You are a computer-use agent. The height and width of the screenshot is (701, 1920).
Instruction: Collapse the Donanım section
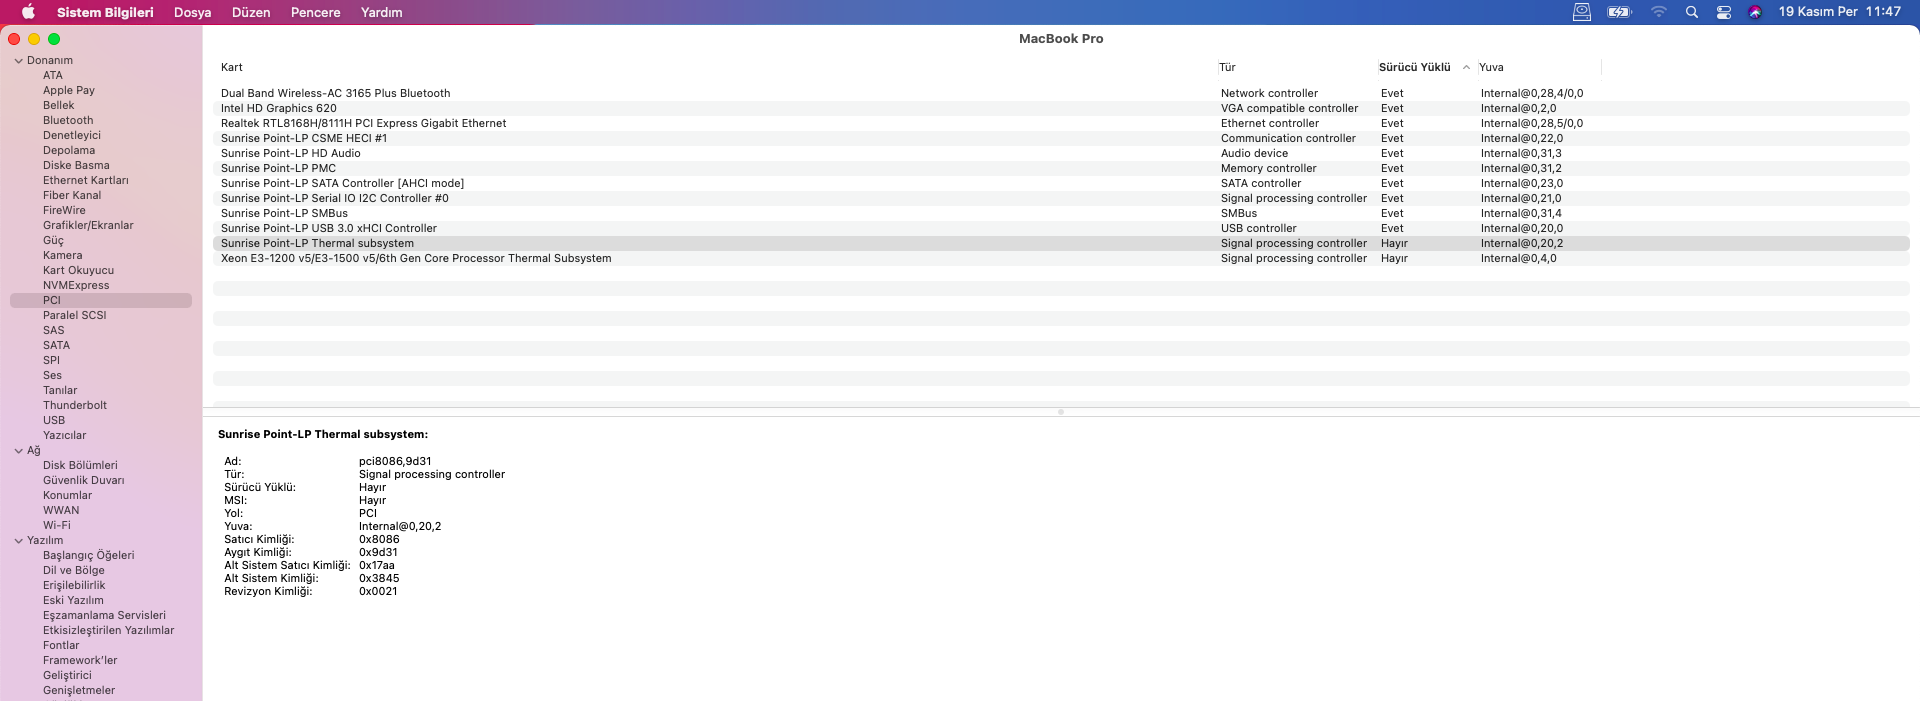point(18,61)
